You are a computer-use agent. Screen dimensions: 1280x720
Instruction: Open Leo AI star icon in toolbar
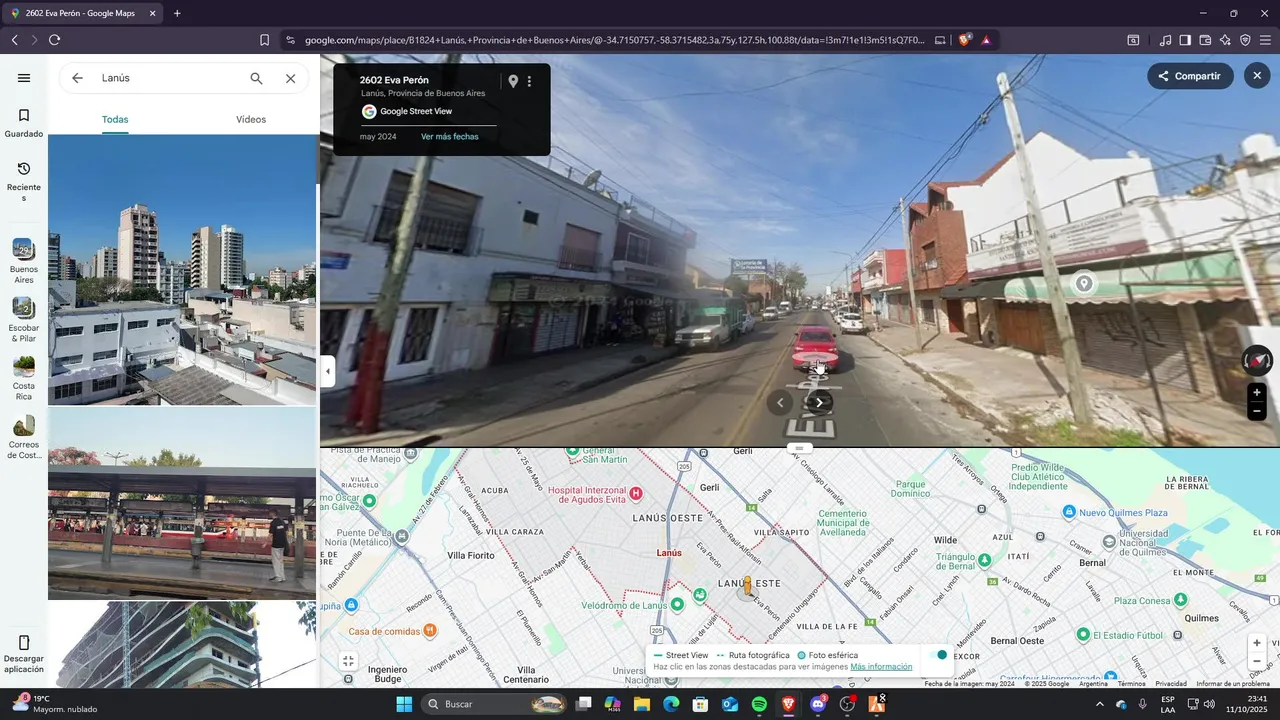1225,40
